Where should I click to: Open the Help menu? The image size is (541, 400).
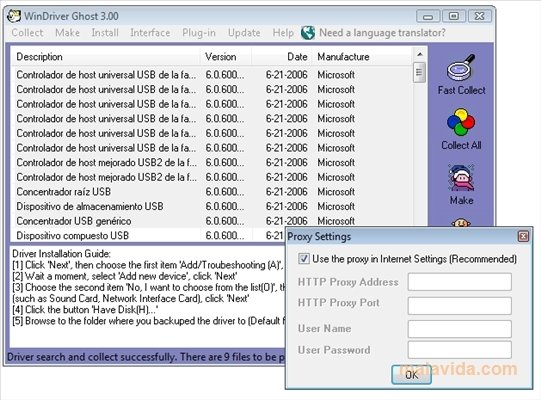(283, 33)
